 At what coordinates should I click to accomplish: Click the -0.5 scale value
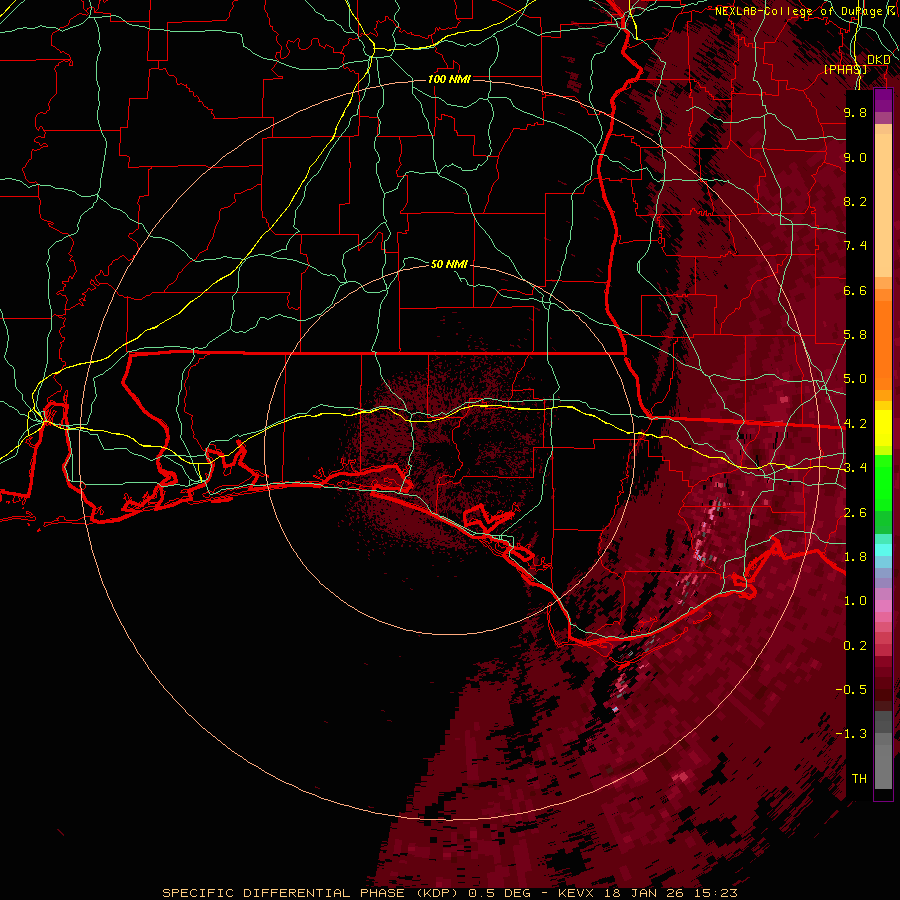click(x=851, y=690)
